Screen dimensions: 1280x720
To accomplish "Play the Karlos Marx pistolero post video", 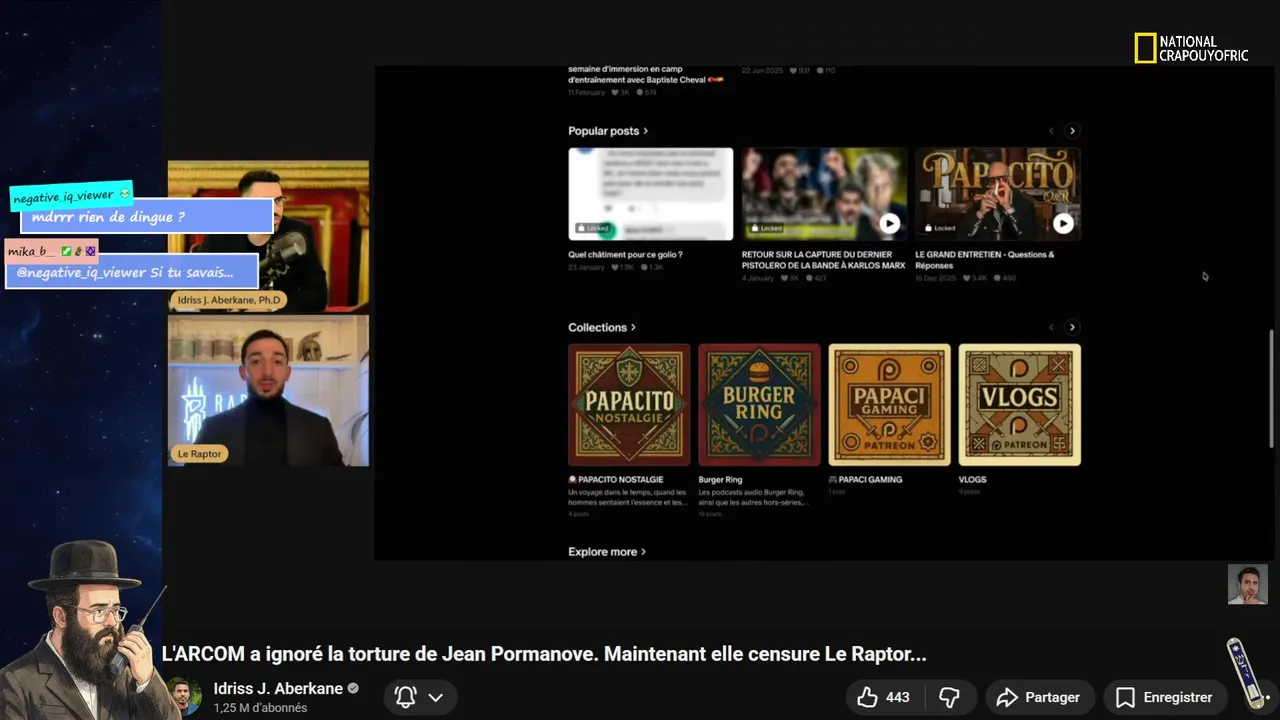I will pyautogui.click(x=889, y=224).
